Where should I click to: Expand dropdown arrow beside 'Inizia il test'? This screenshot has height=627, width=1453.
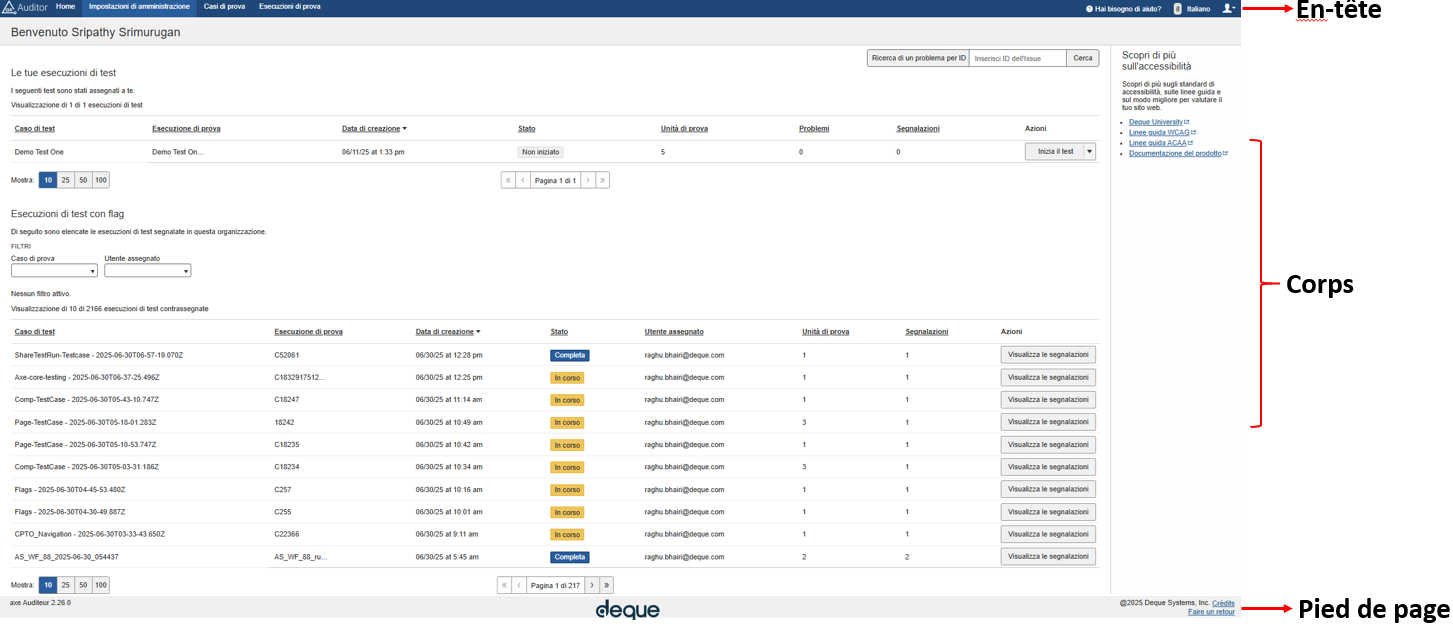(x=1089, y=152)
